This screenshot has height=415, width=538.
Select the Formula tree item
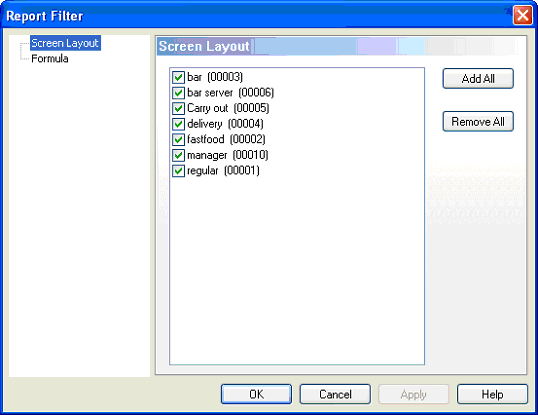(x=50, y=59)
